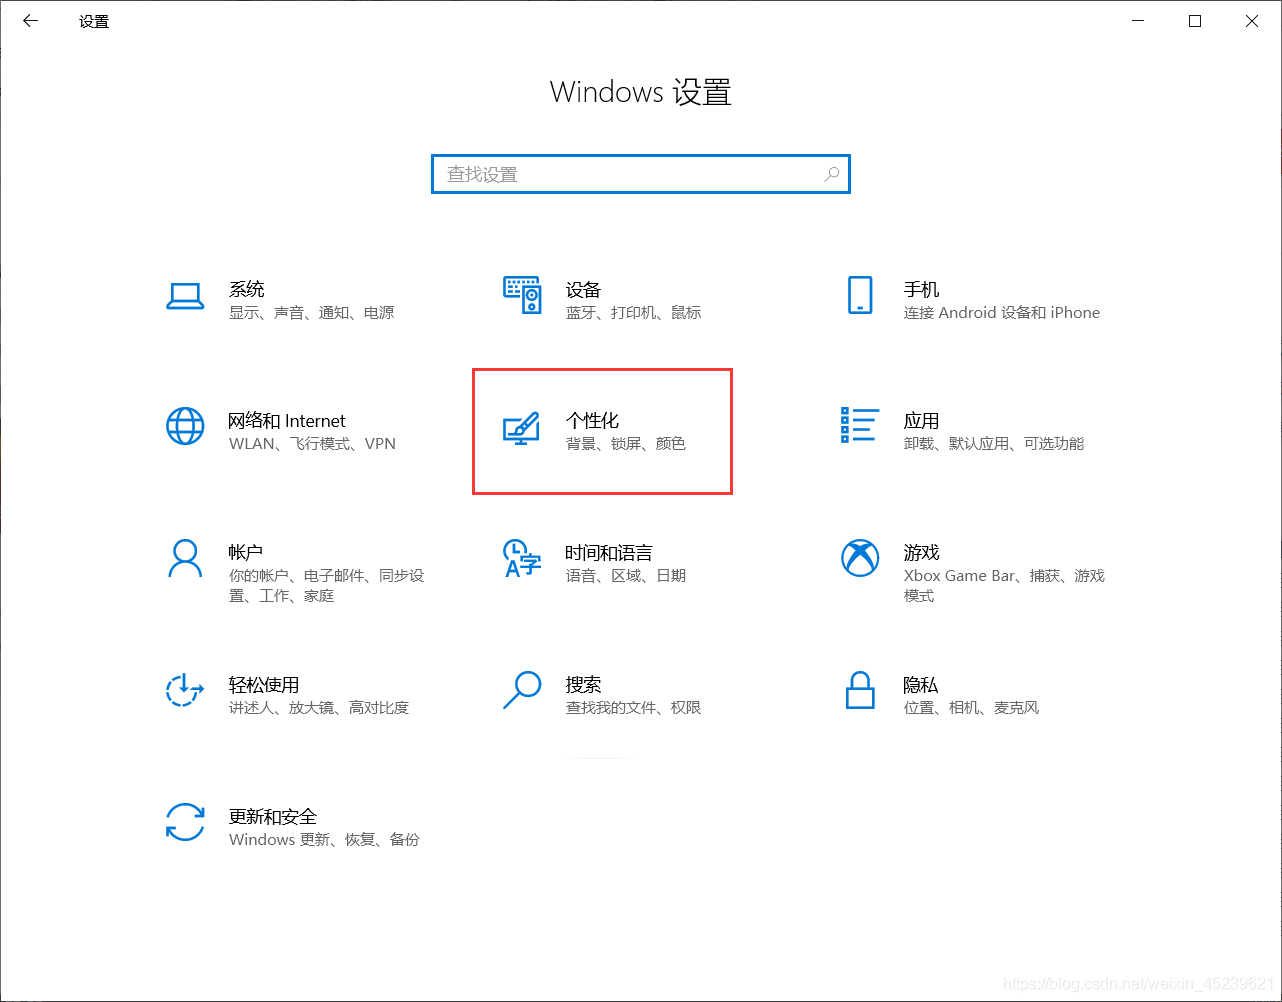Image resolution: width=1282 pixels, height=1002 pixels.
Task: Open the 手机 heading
Action: [x=921, y=290]
